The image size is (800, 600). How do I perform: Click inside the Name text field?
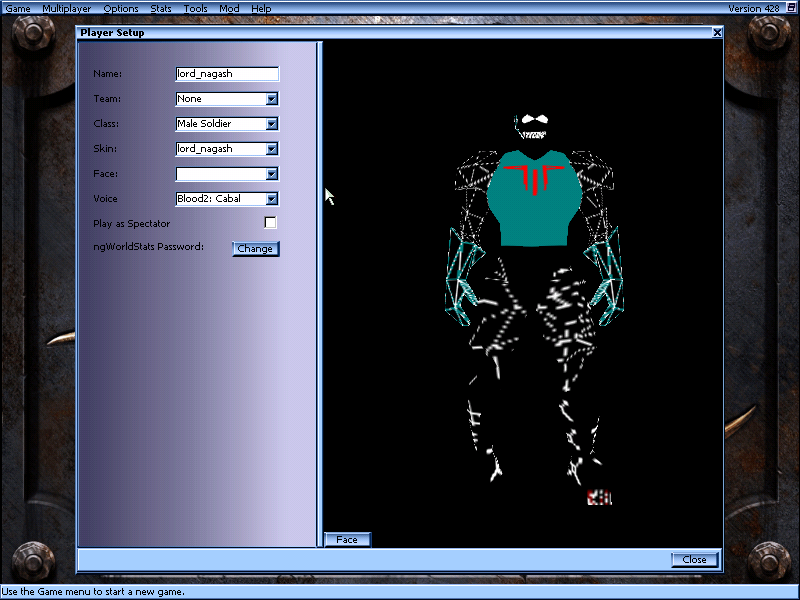coord(225,73)
